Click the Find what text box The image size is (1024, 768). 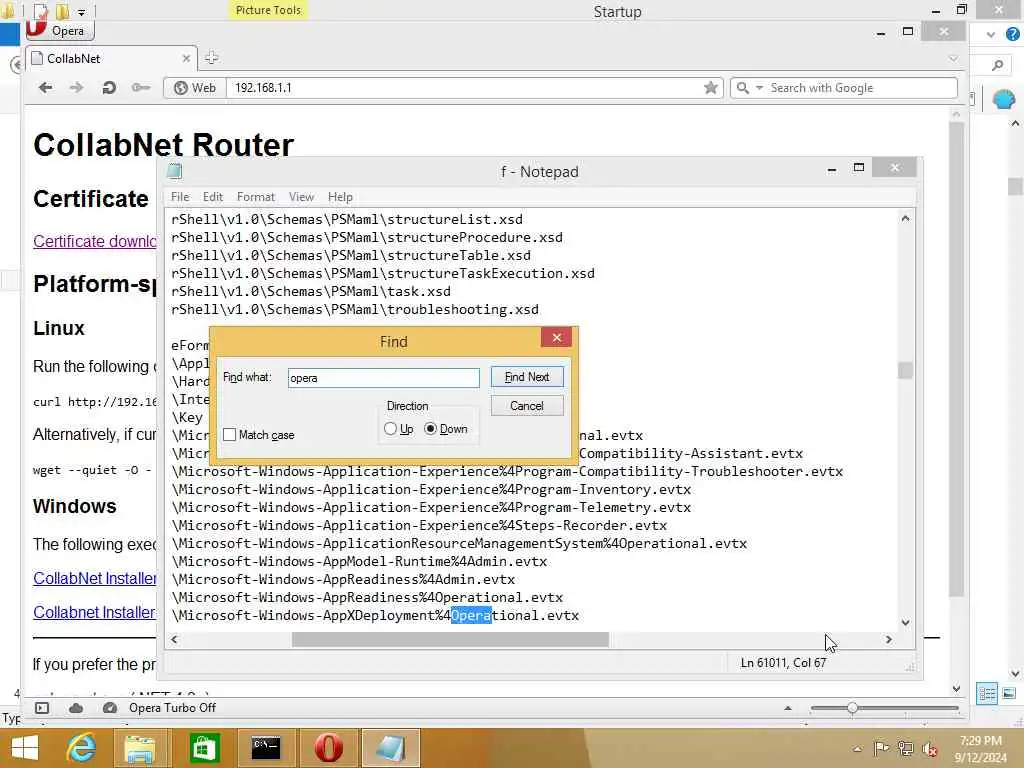383,377
